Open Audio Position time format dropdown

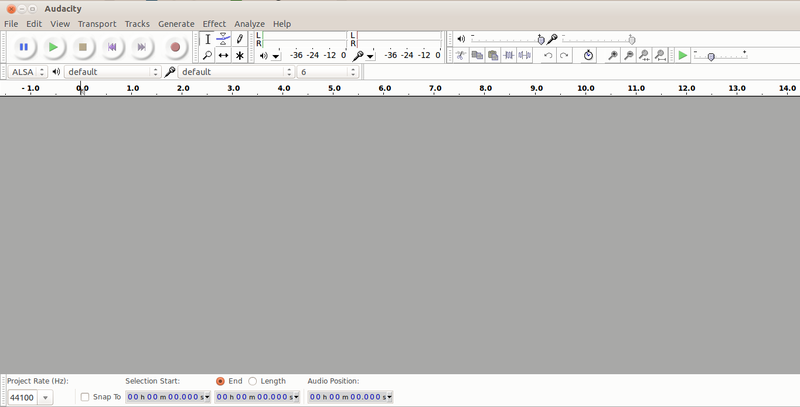(390, 397)
